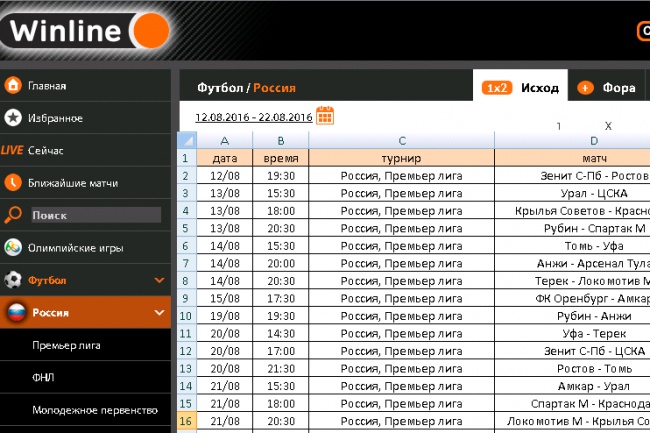
Task: Open Избранное star icon
Action: point(13,118)
